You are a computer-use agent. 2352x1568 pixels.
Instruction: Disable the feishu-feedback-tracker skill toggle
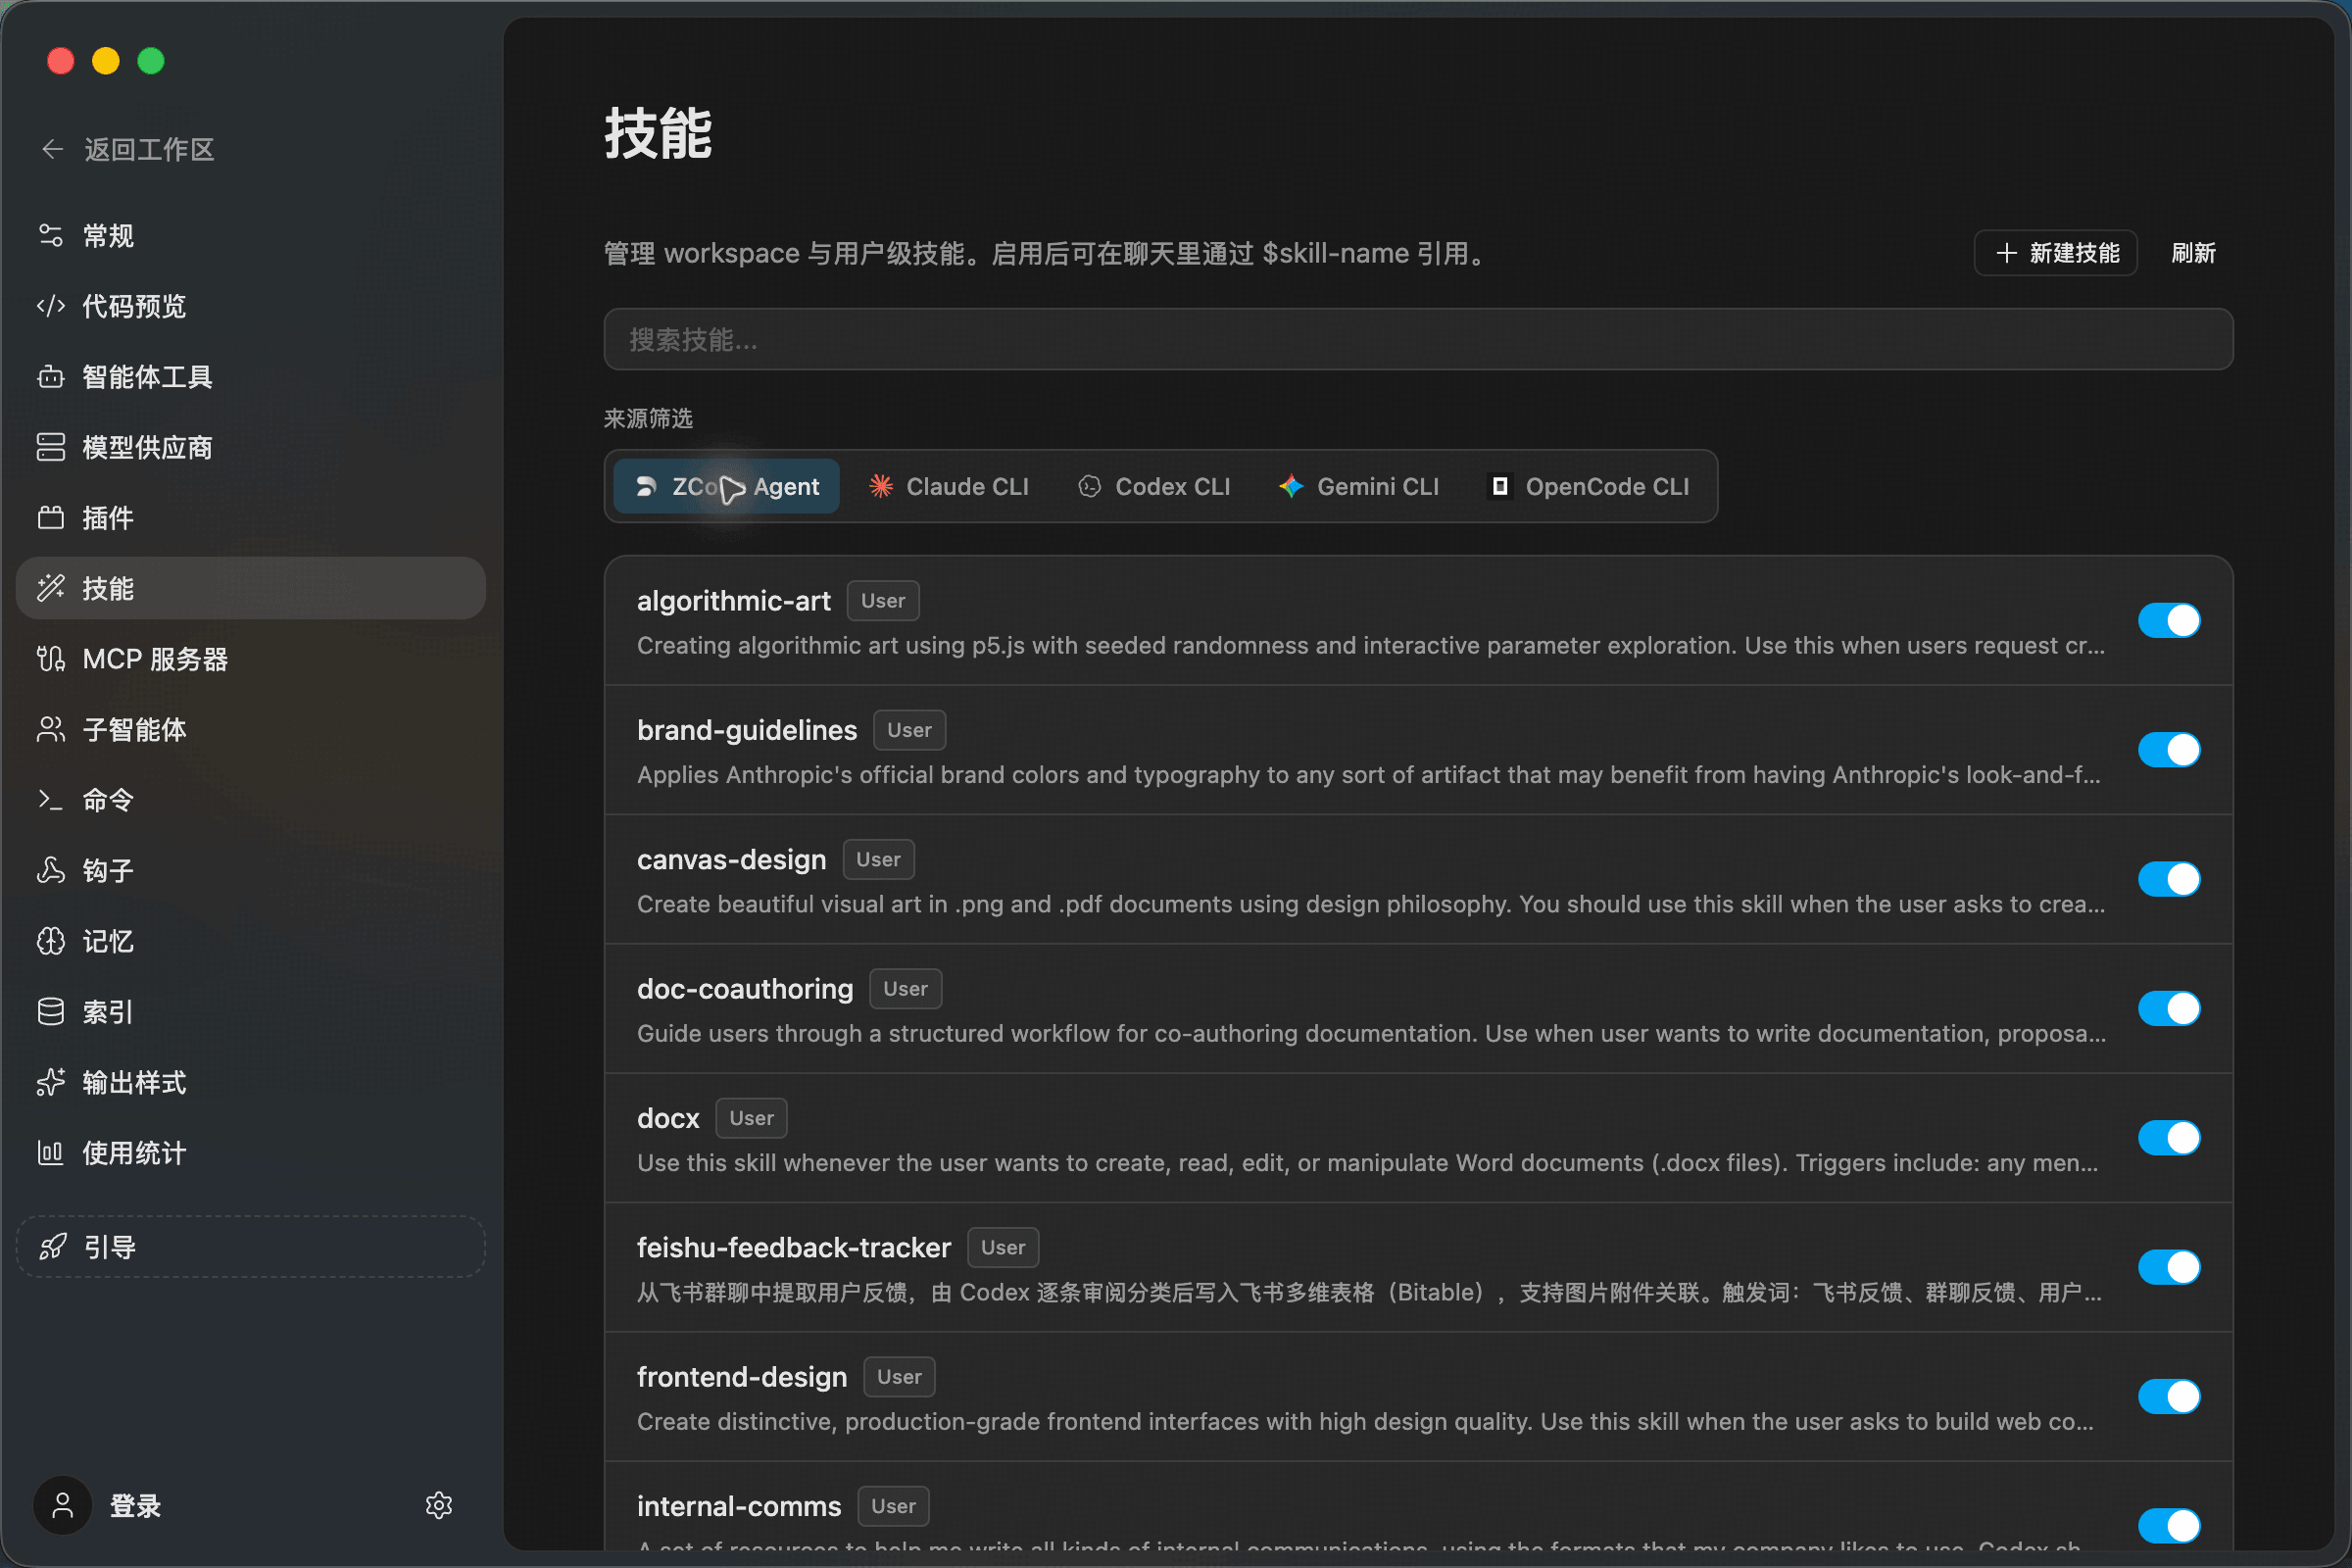2169,1267
